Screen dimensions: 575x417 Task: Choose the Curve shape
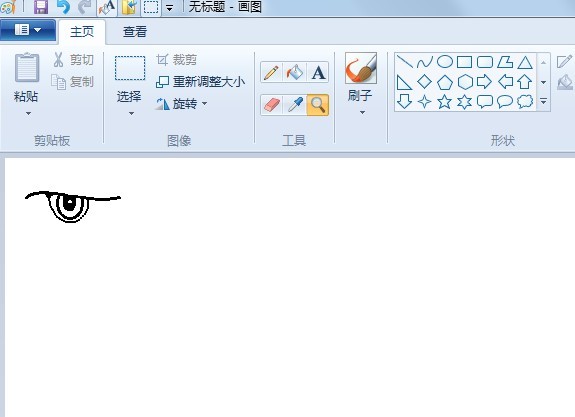point(425,62)
